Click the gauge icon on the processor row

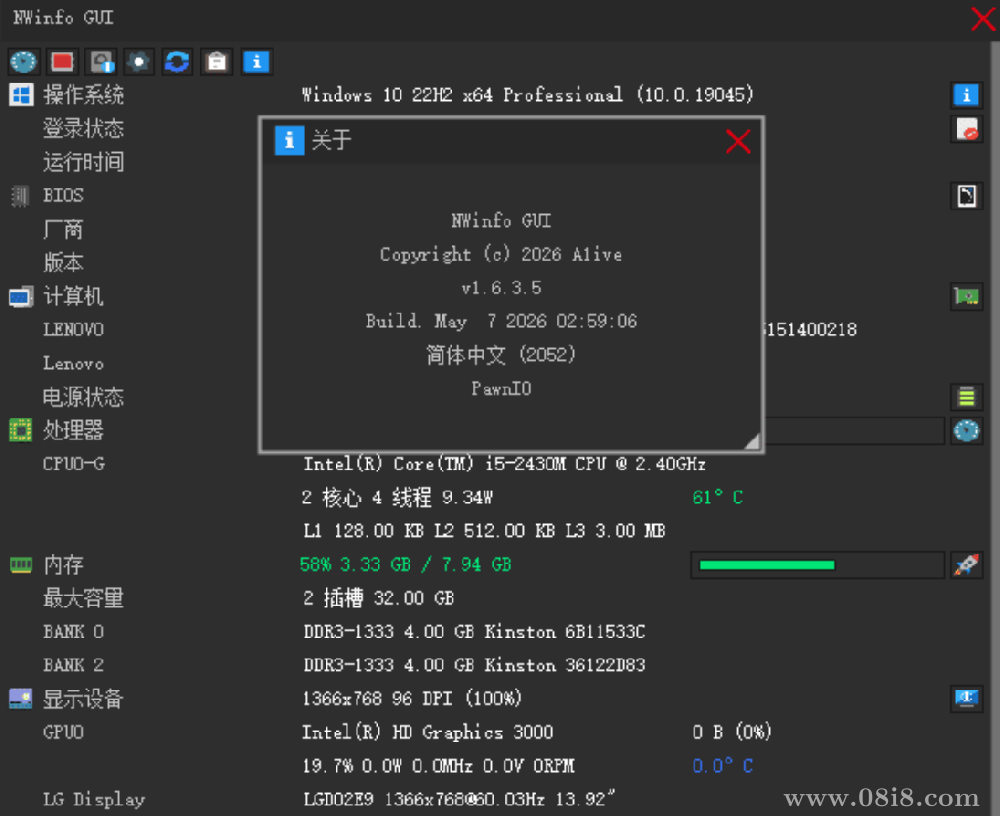pos(966,431)
